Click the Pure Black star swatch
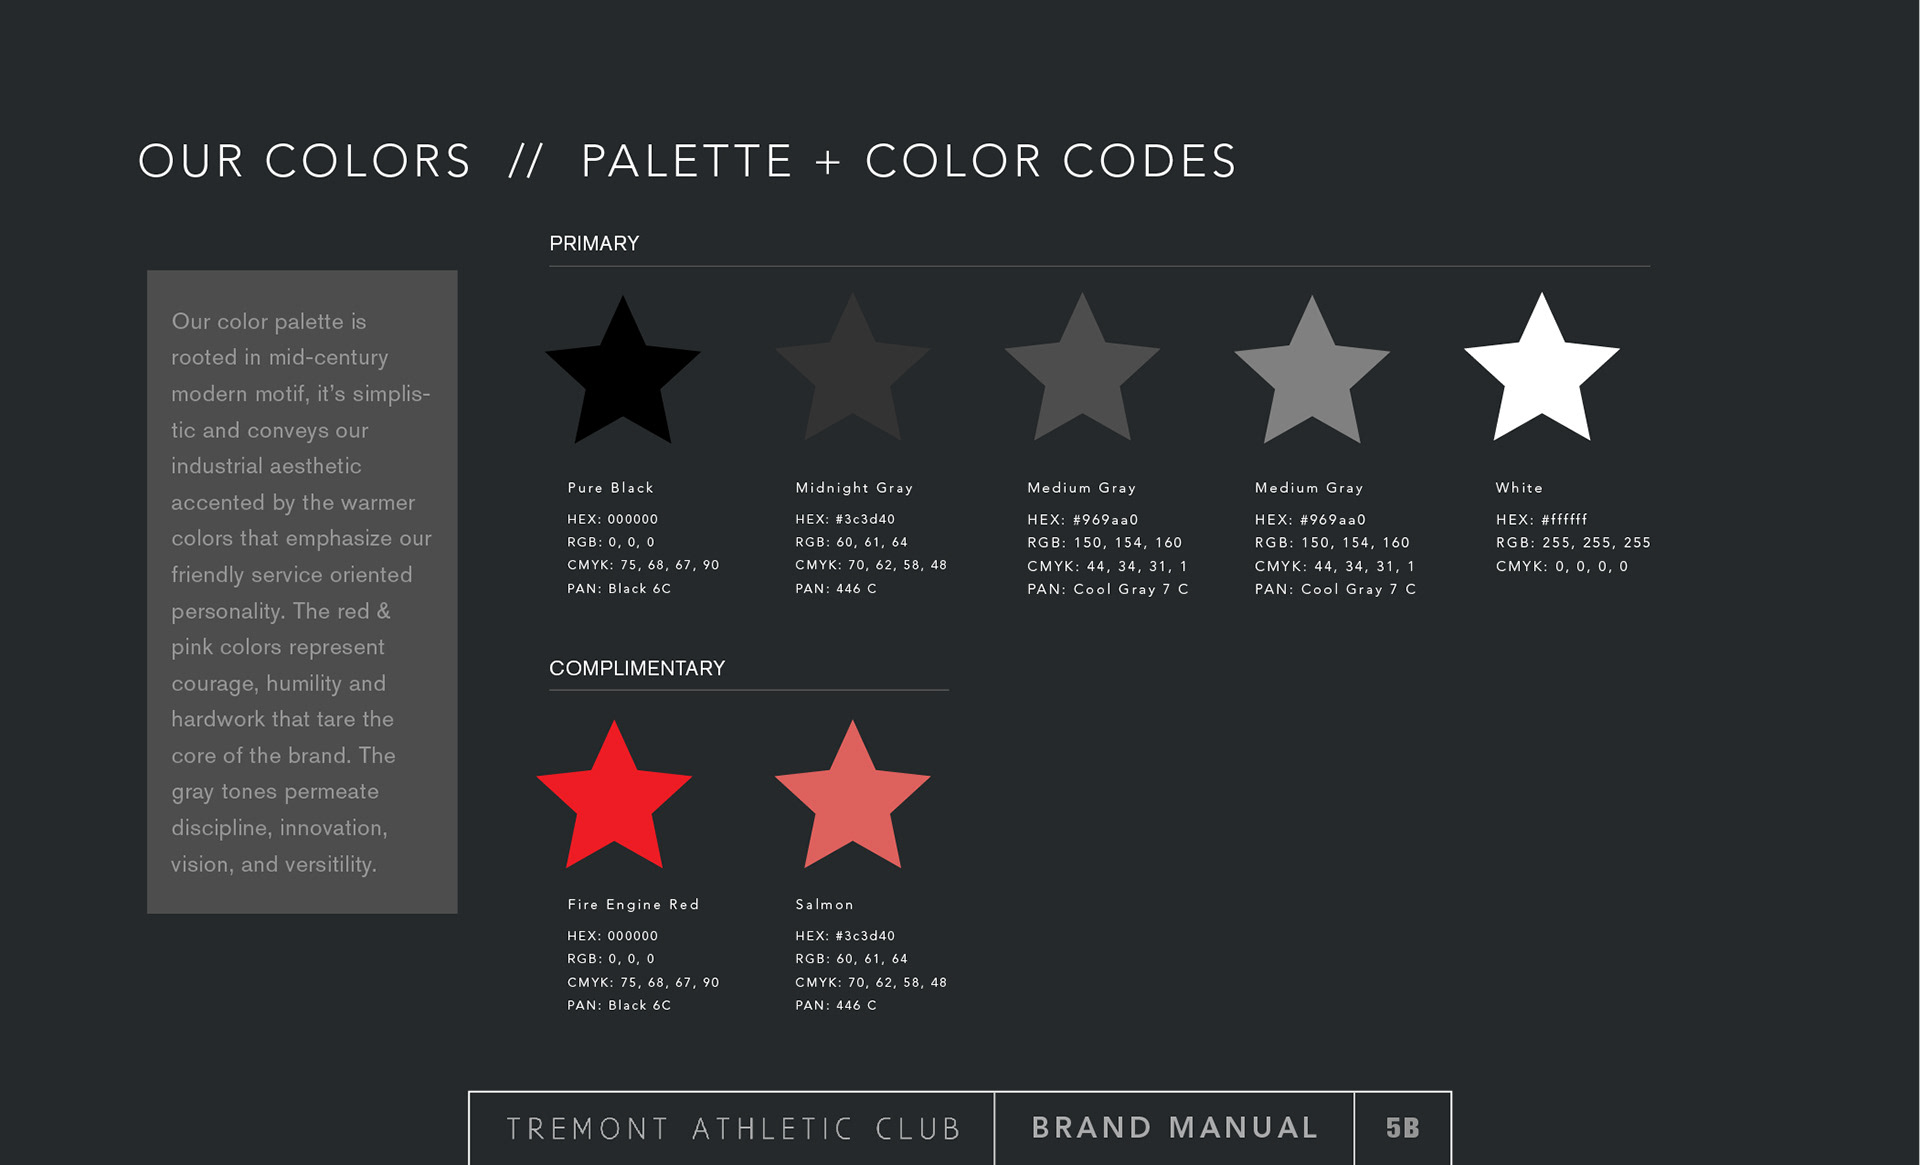The image size is (1920, 1165). 622,377
